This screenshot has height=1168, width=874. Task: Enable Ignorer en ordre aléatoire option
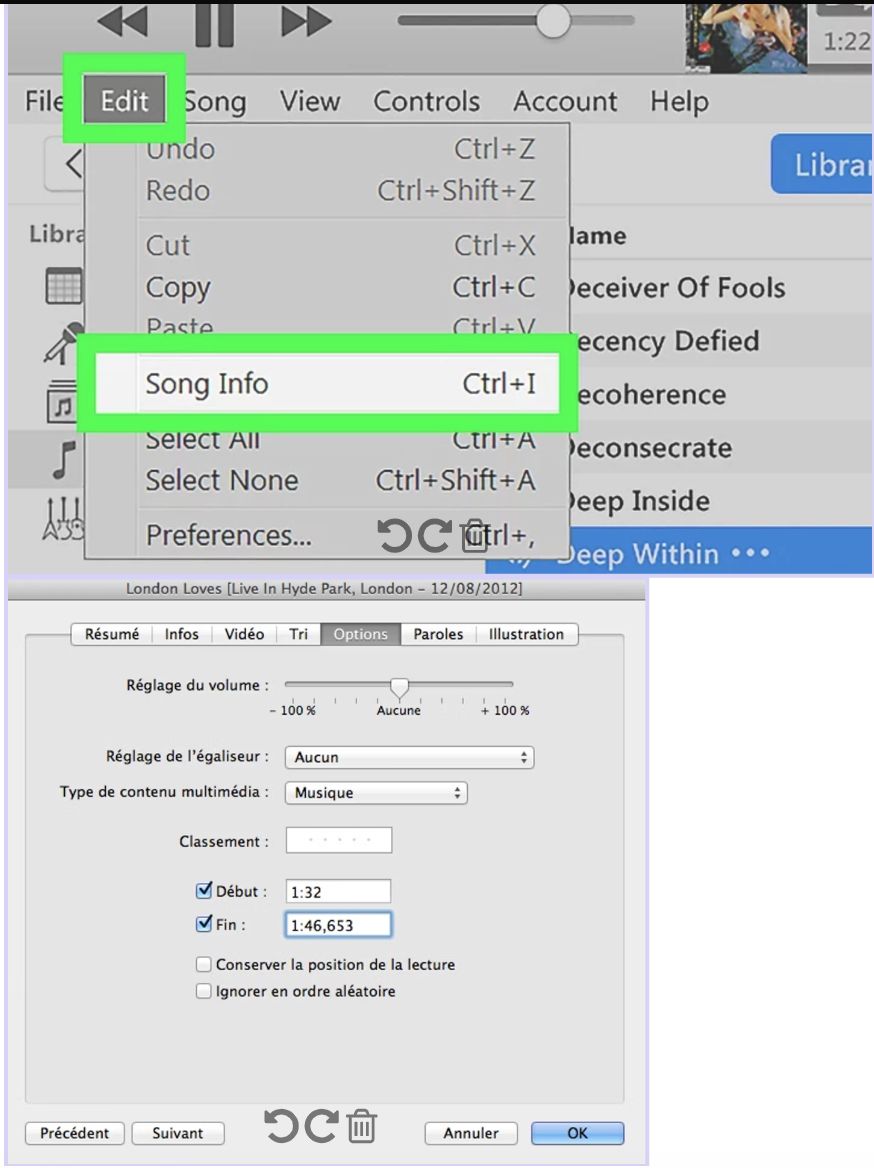[204, 992]
